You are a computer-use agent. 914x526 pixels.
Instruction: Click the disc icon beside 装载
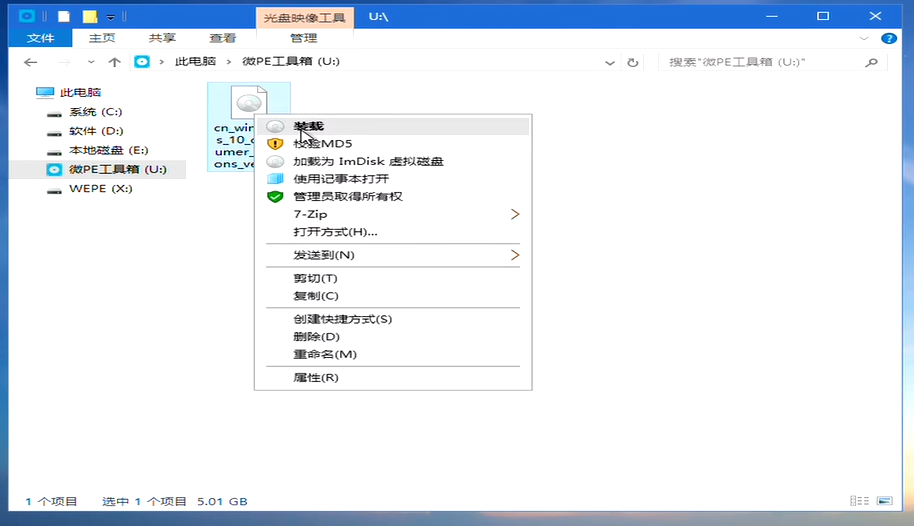pos(275,126)
